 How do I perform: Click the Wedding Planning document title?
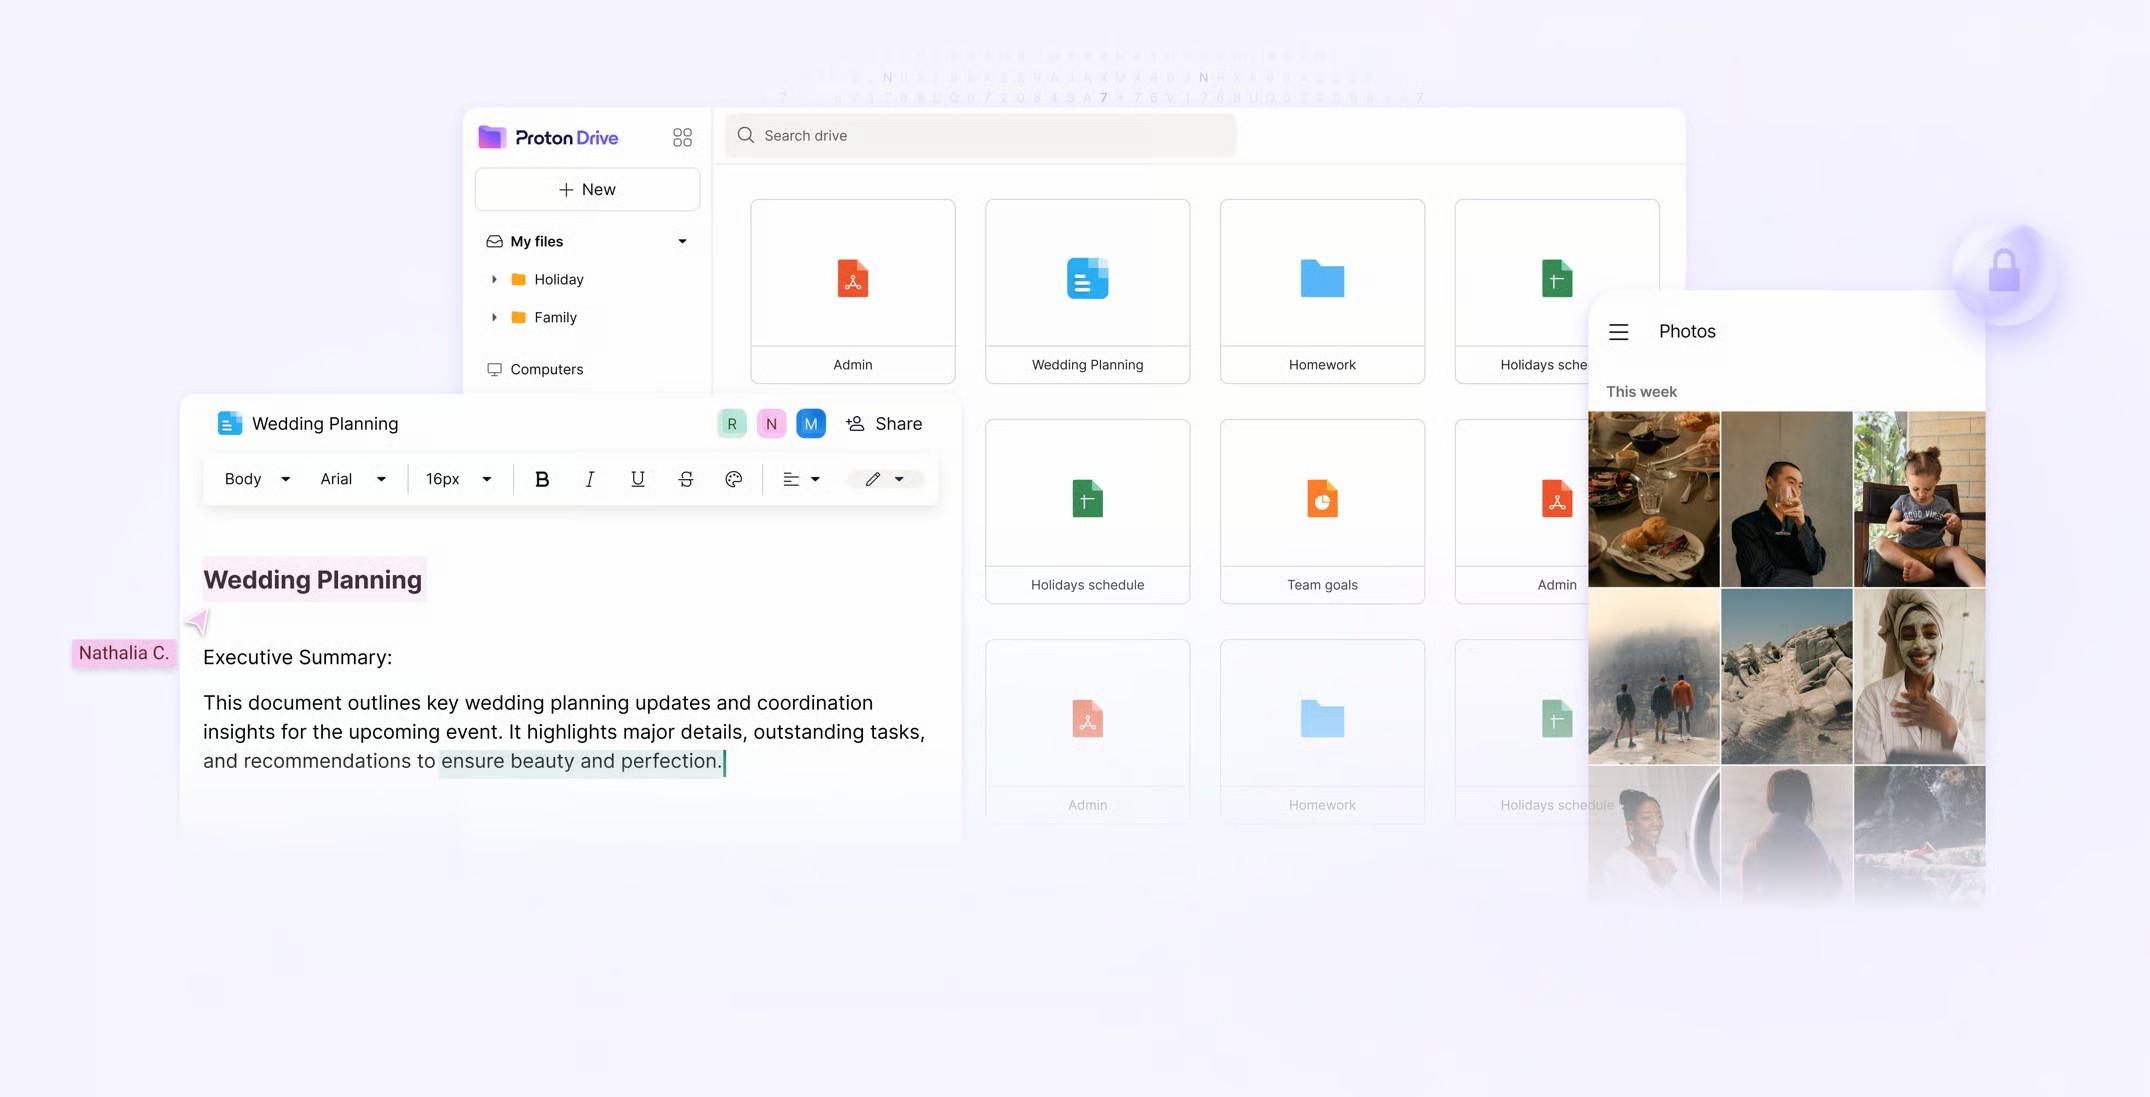point(325,424)
